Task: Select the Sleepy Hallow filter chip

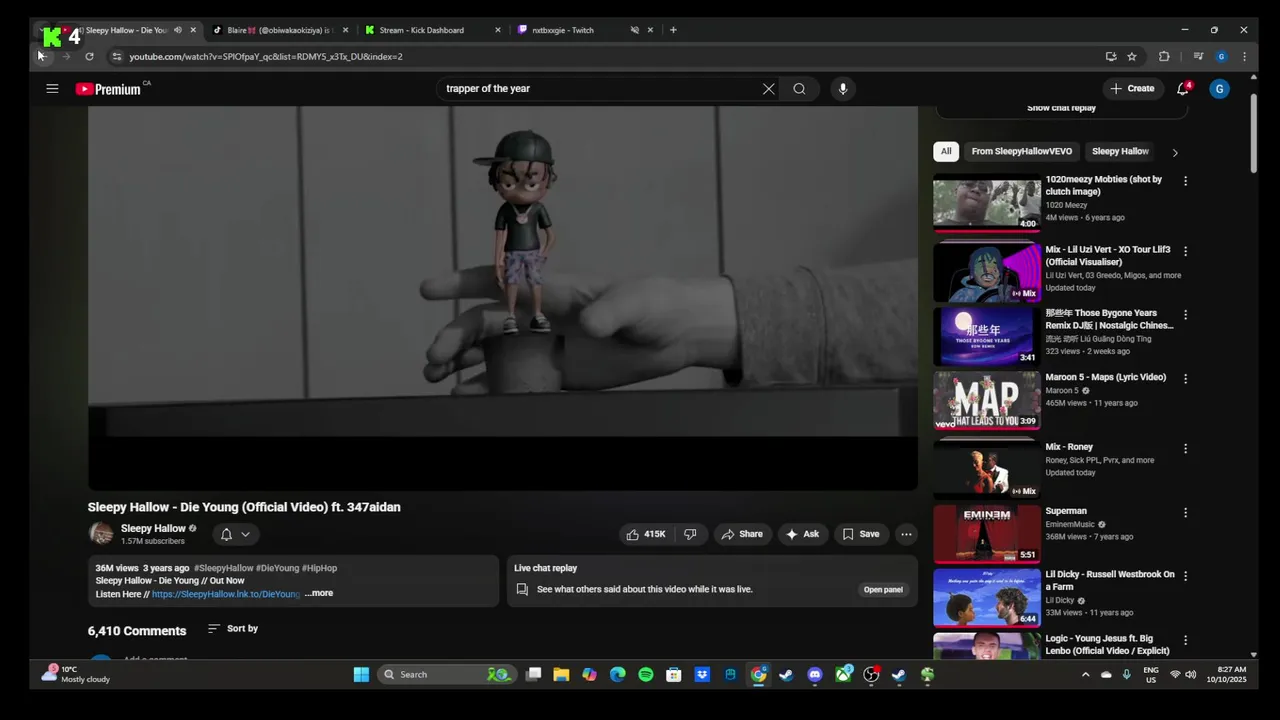Action: [x=1120, y=151]
